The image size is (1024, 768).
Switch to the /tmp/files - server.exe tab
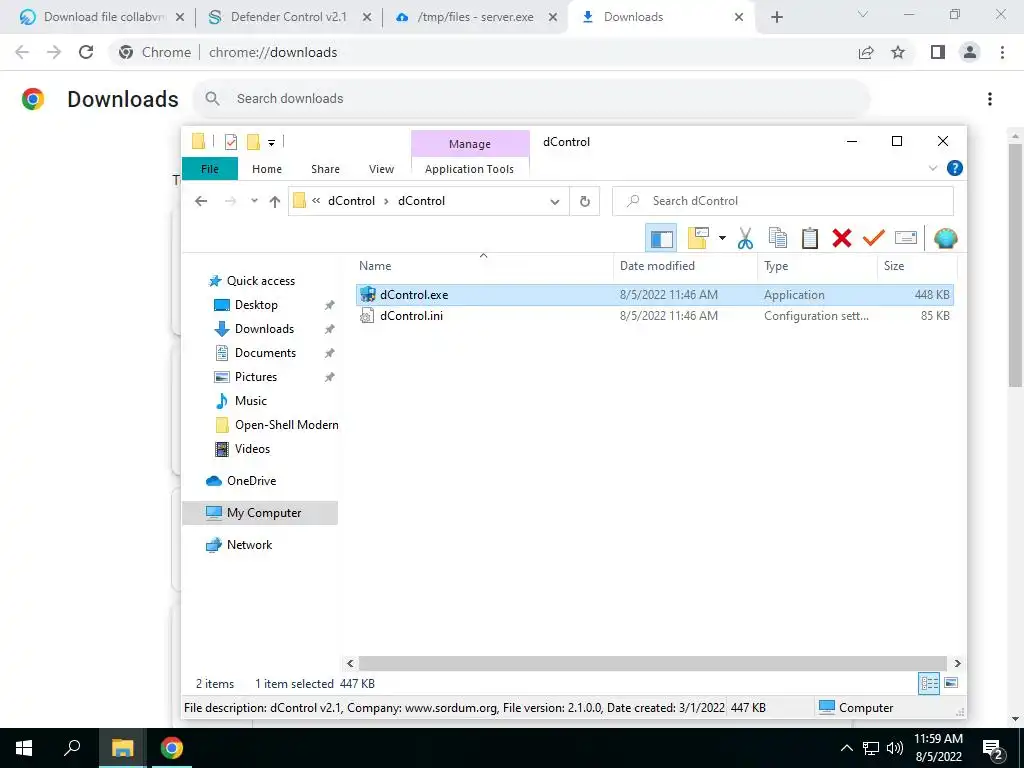475,17
